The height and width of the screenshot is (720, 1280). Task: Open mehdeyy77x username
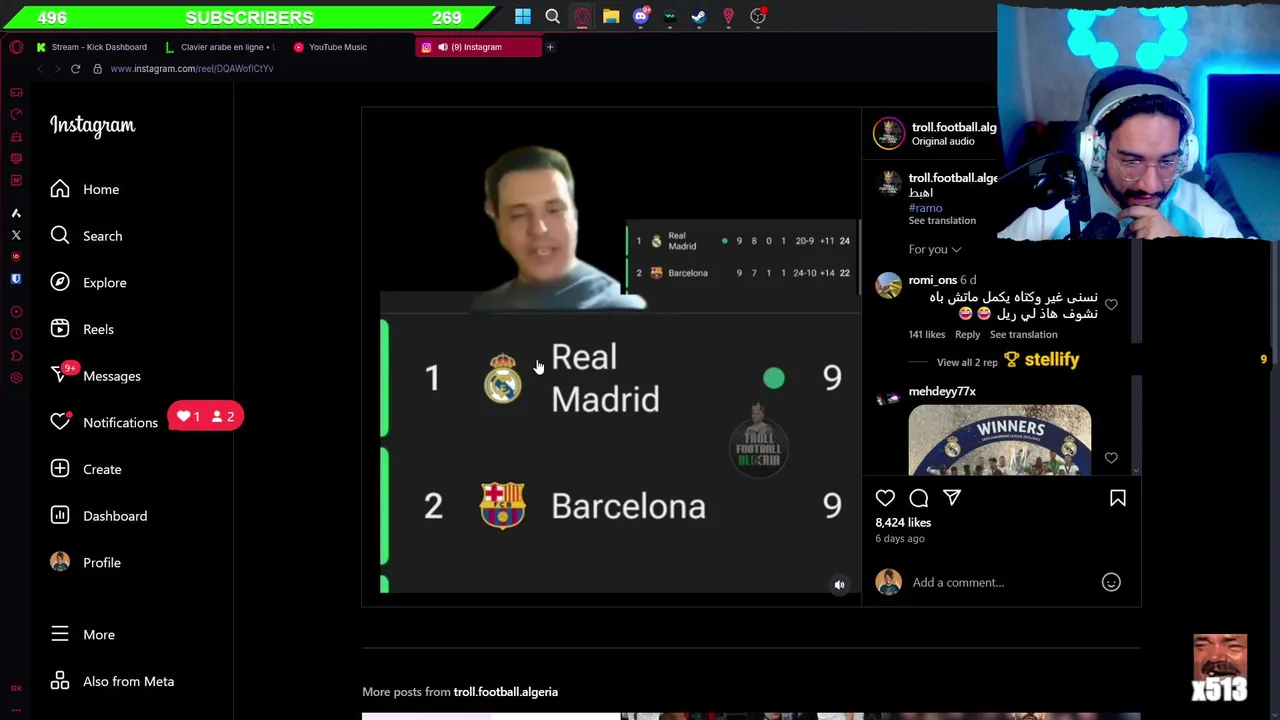[x=942, y=391]
